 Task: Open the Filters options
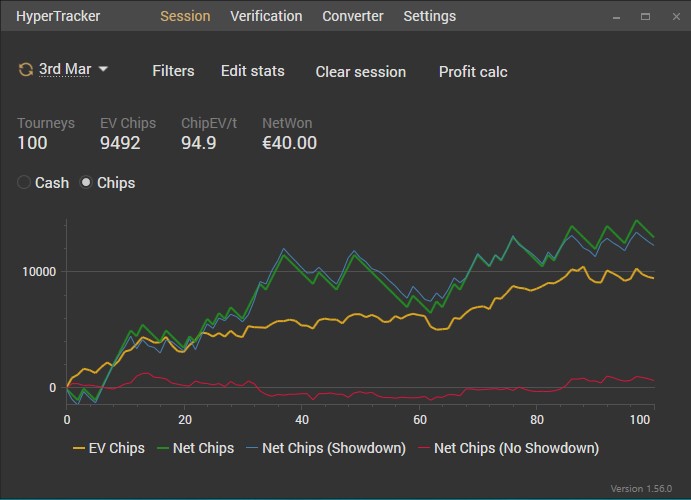pyautogui.click(x=173, y=71)
